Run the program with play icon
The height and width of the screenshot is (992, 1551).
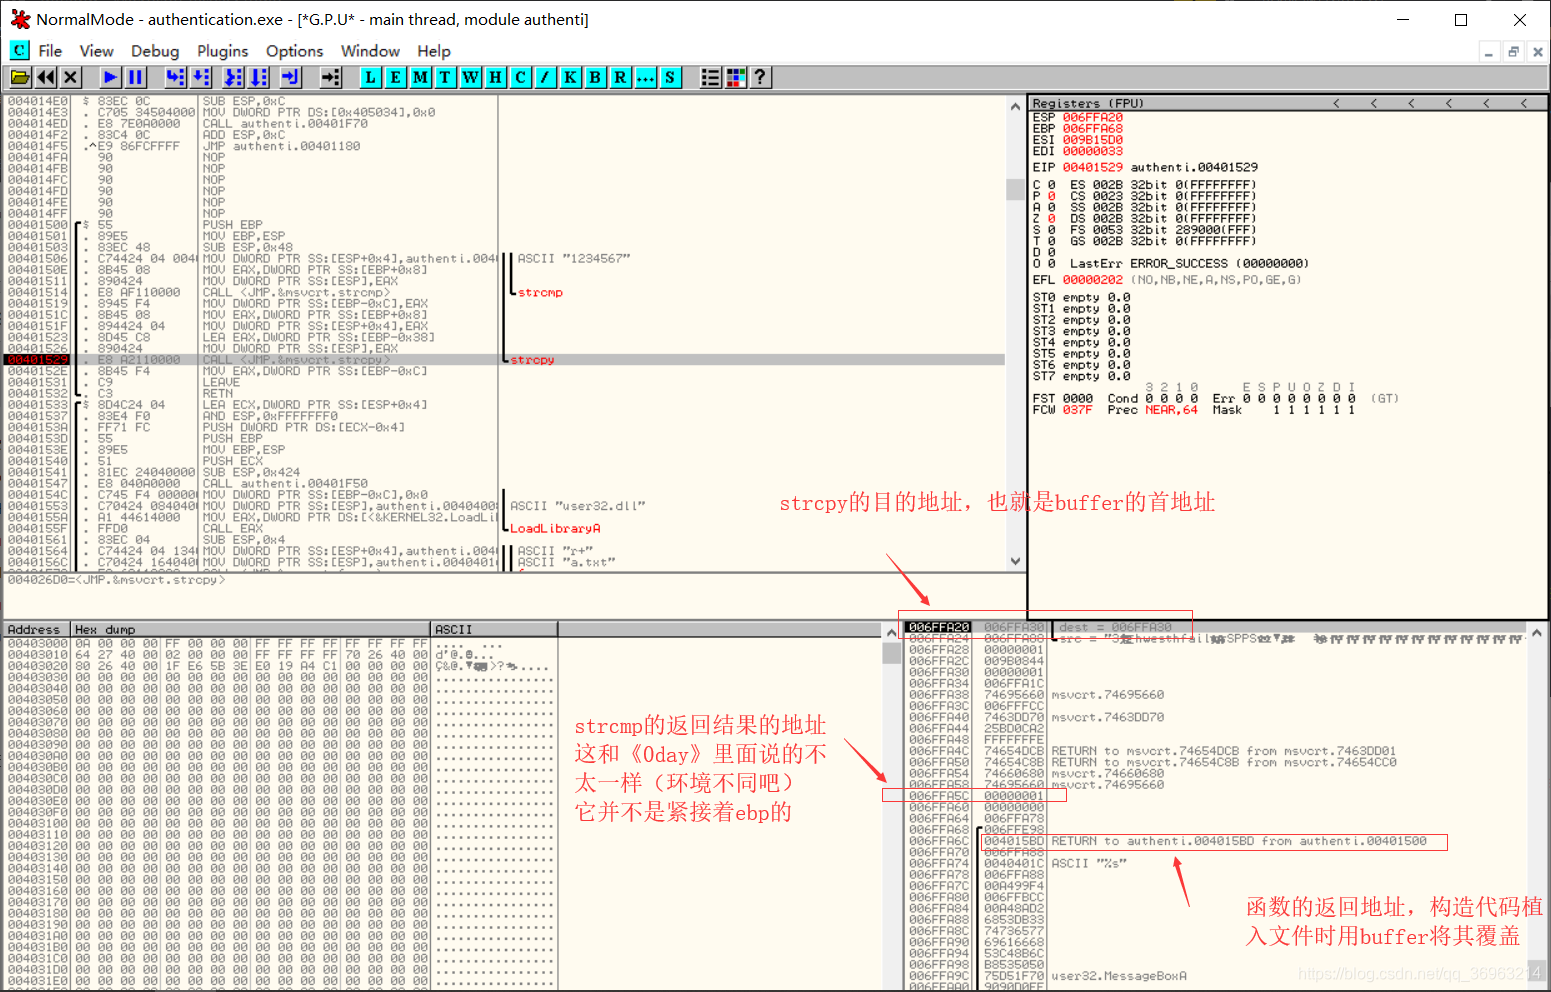(x=111, y=77)
